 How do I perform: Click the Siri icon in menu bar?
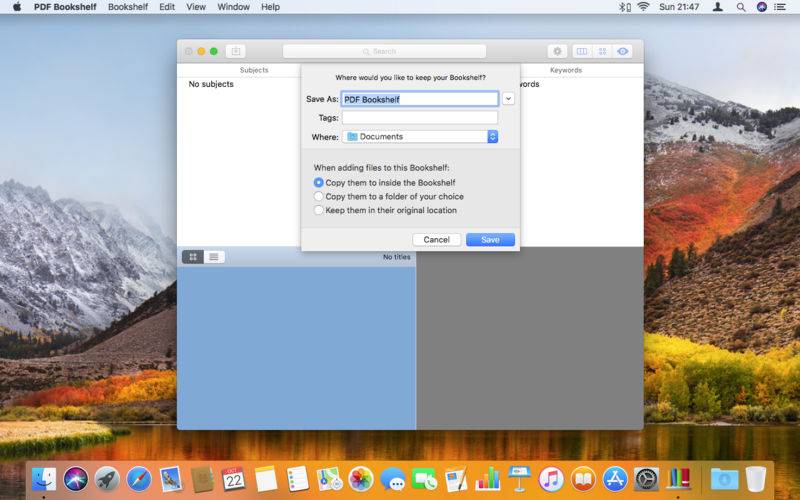click(762, 7)
